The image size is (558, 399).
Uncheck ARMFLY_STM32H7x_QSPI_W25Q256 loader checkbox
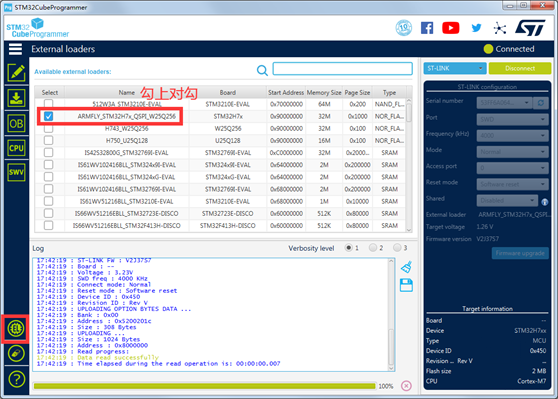pos(48,116)
